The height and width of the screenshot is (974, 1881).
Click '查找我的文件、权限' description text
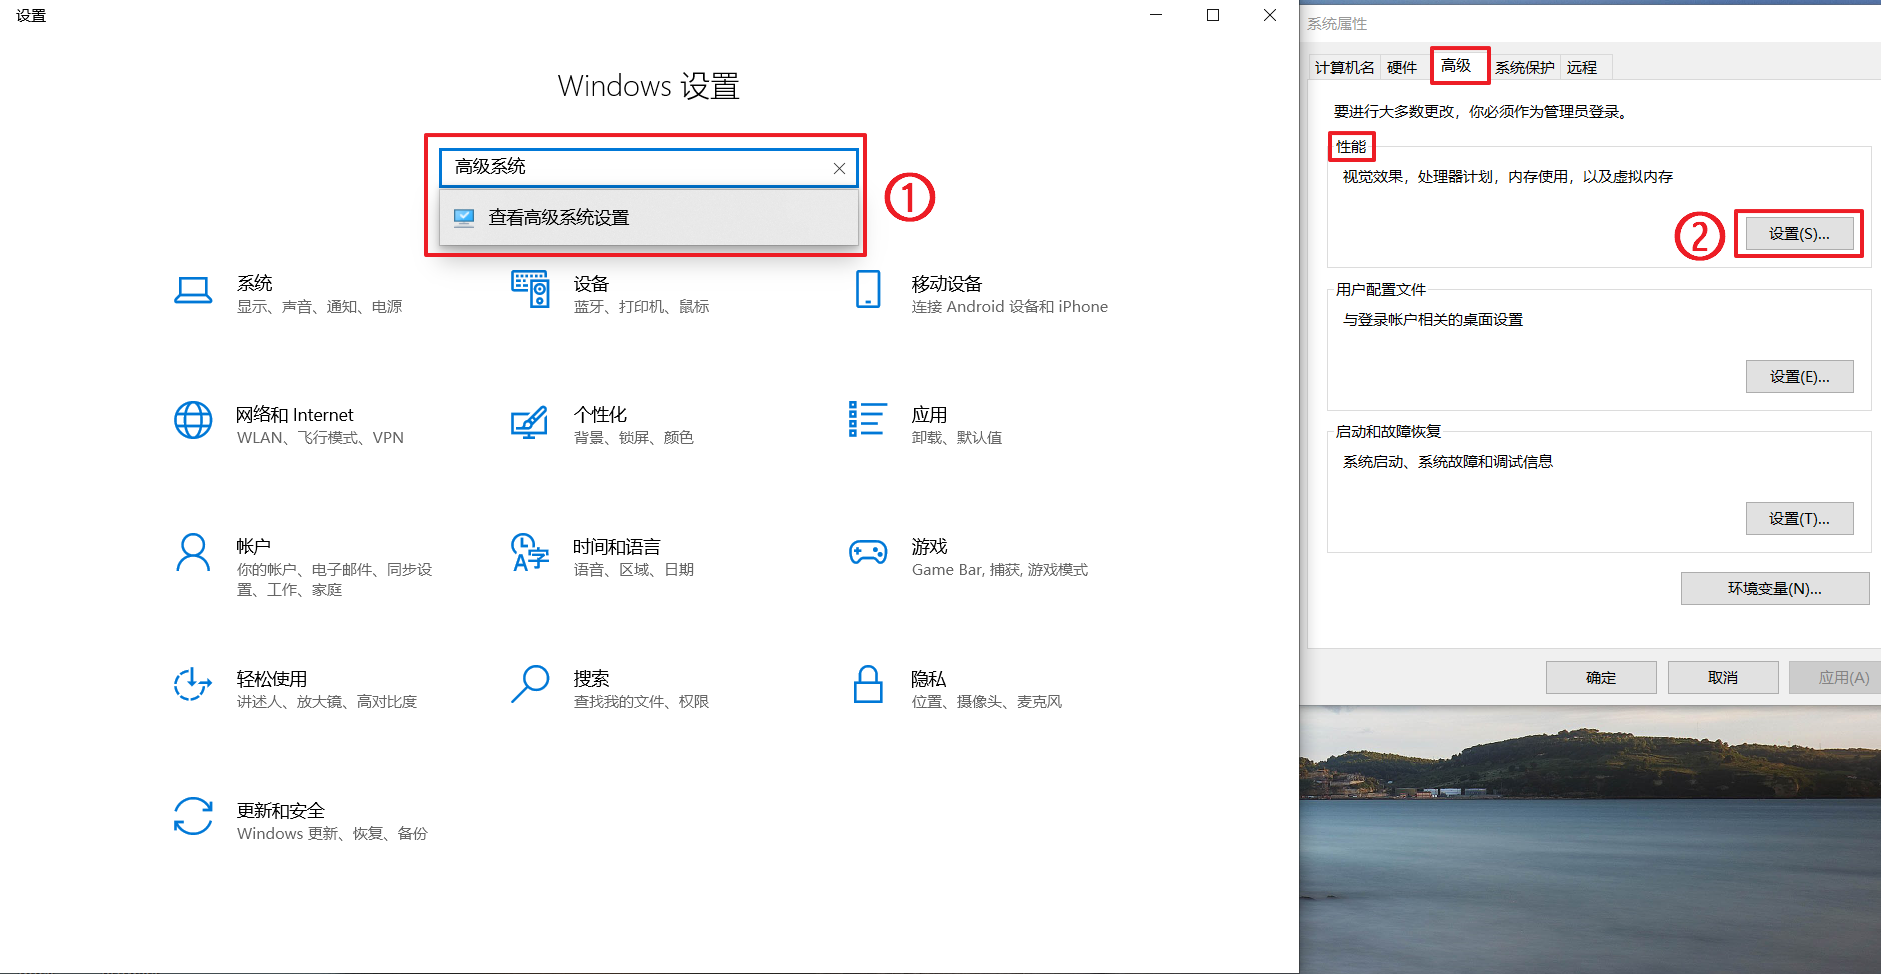pyautogui.click(x=641, y=702)
